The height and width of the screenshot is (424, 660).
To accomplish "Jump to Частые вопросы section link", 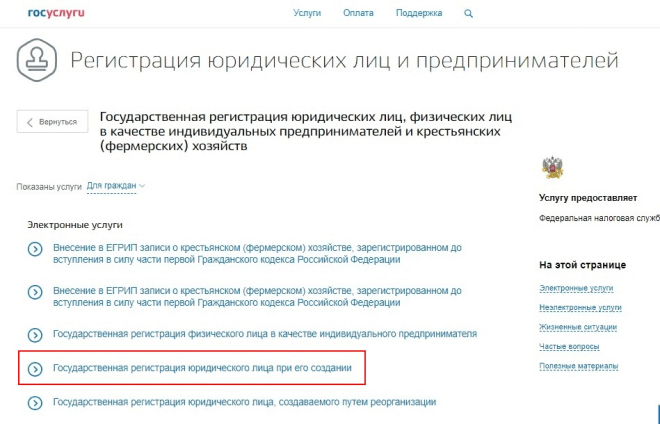I will click(569, 347).
